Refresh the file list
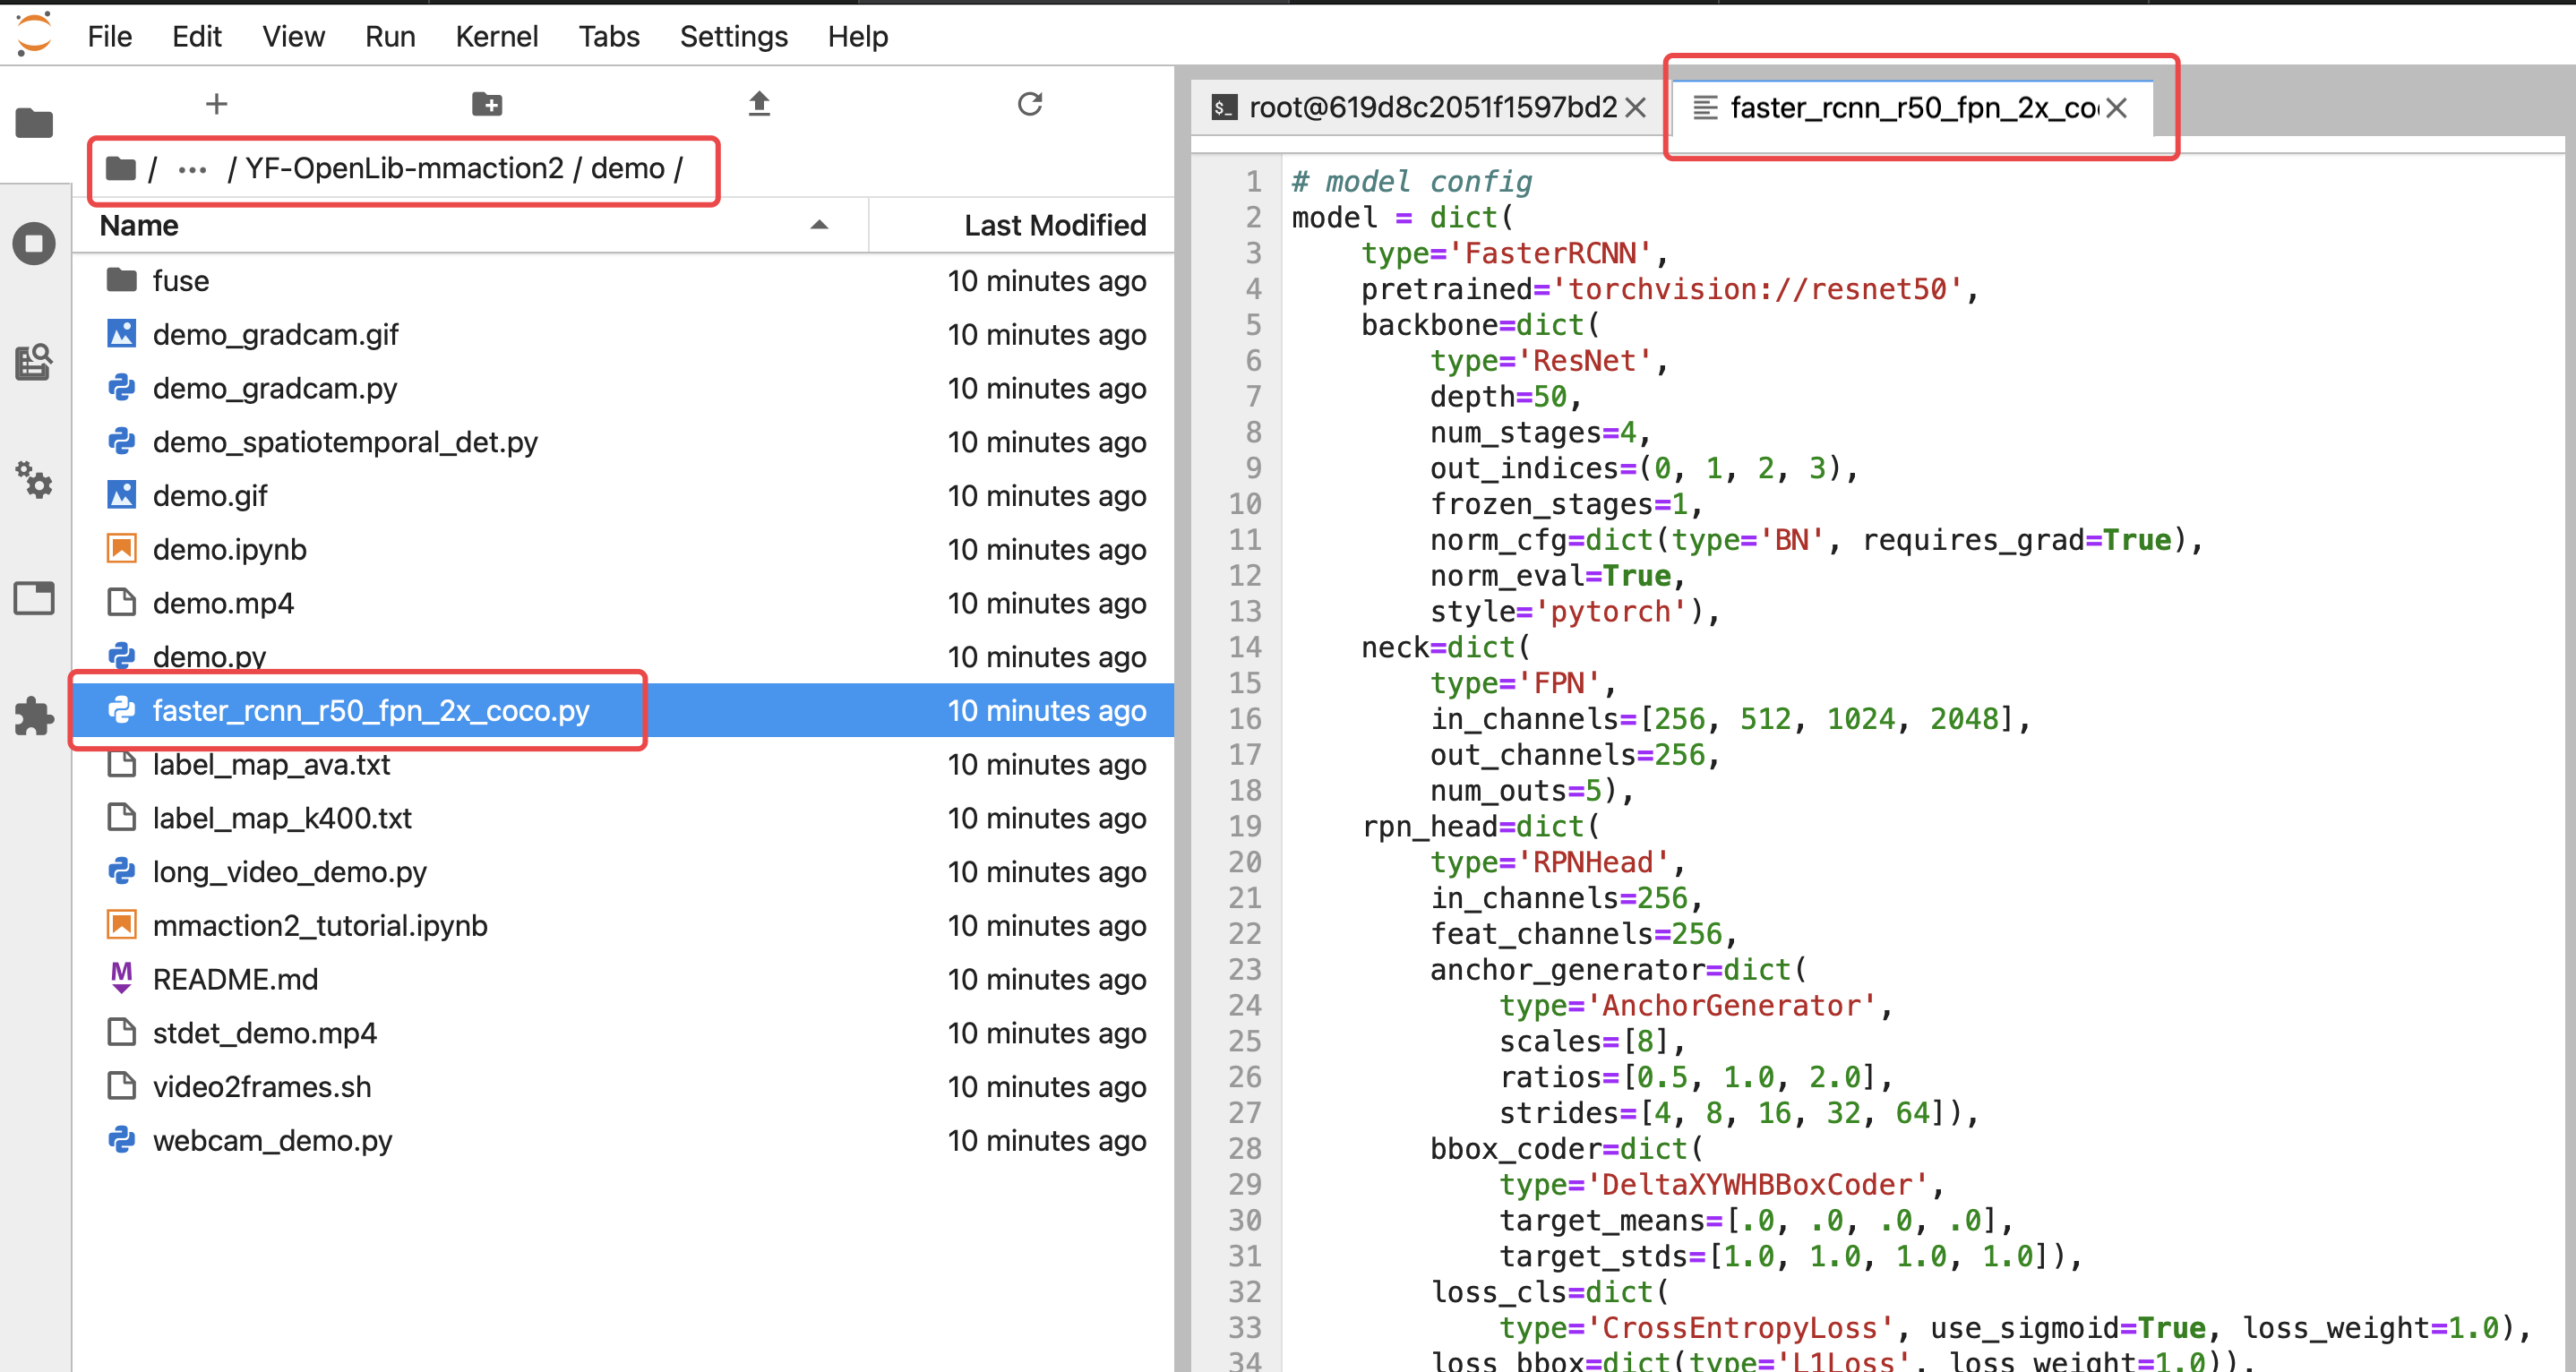The image size is (2576, 1372). [x=1030, y=104]
